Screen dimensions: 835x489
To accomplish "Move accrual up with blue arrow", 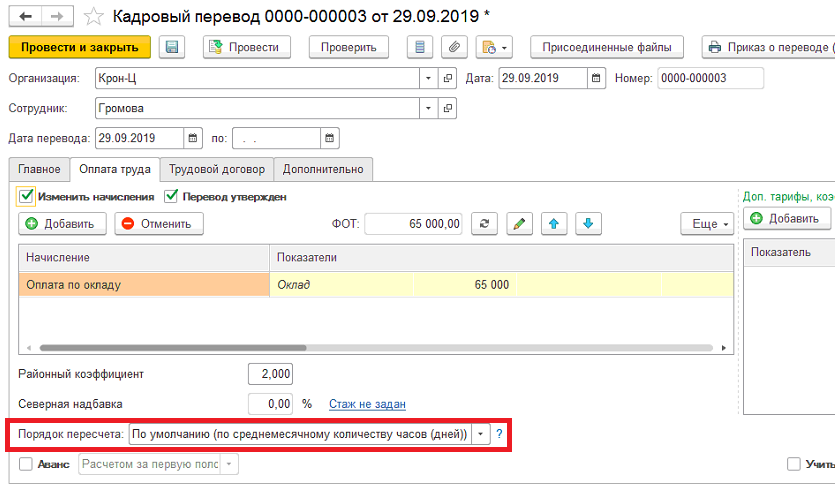I will [554, 224].
